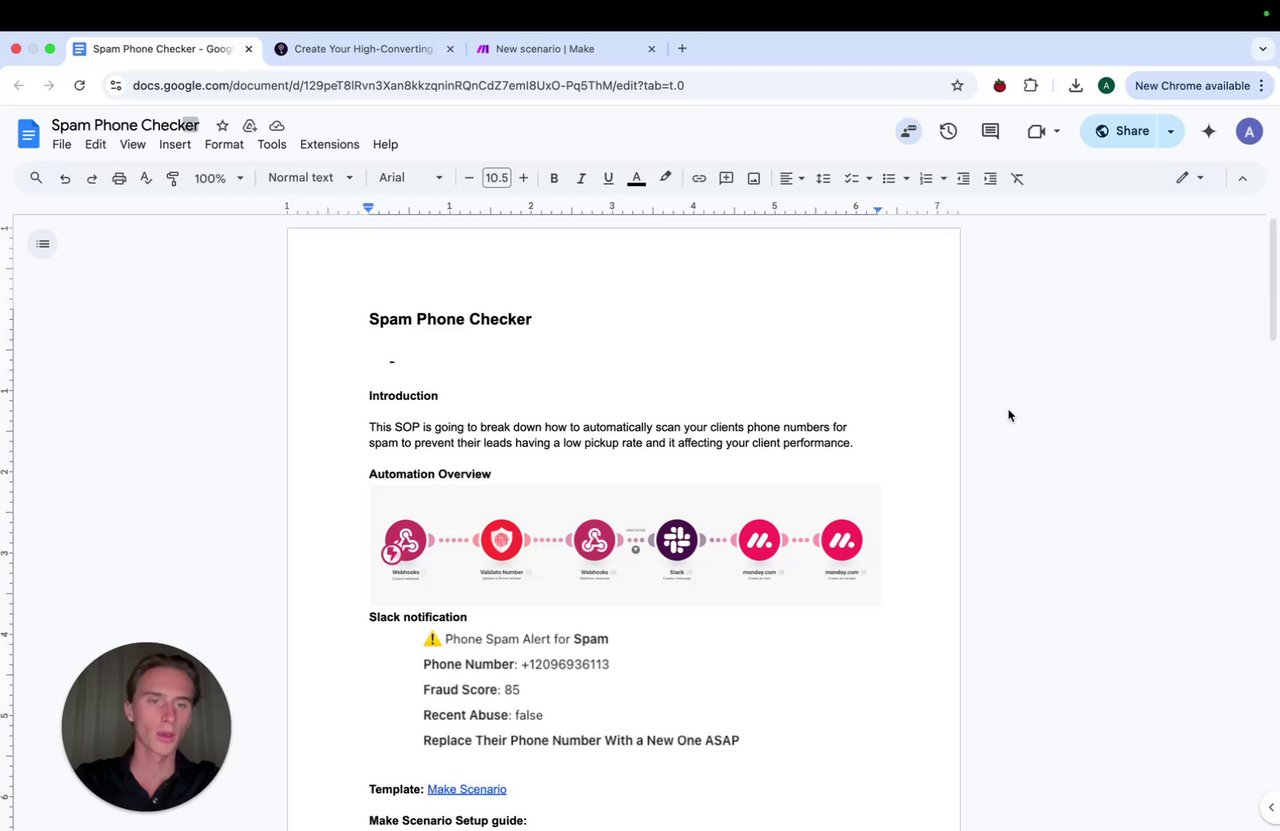1280x831 pixels.
Task: Activate the paint format tool
Action: pos(173,178)
